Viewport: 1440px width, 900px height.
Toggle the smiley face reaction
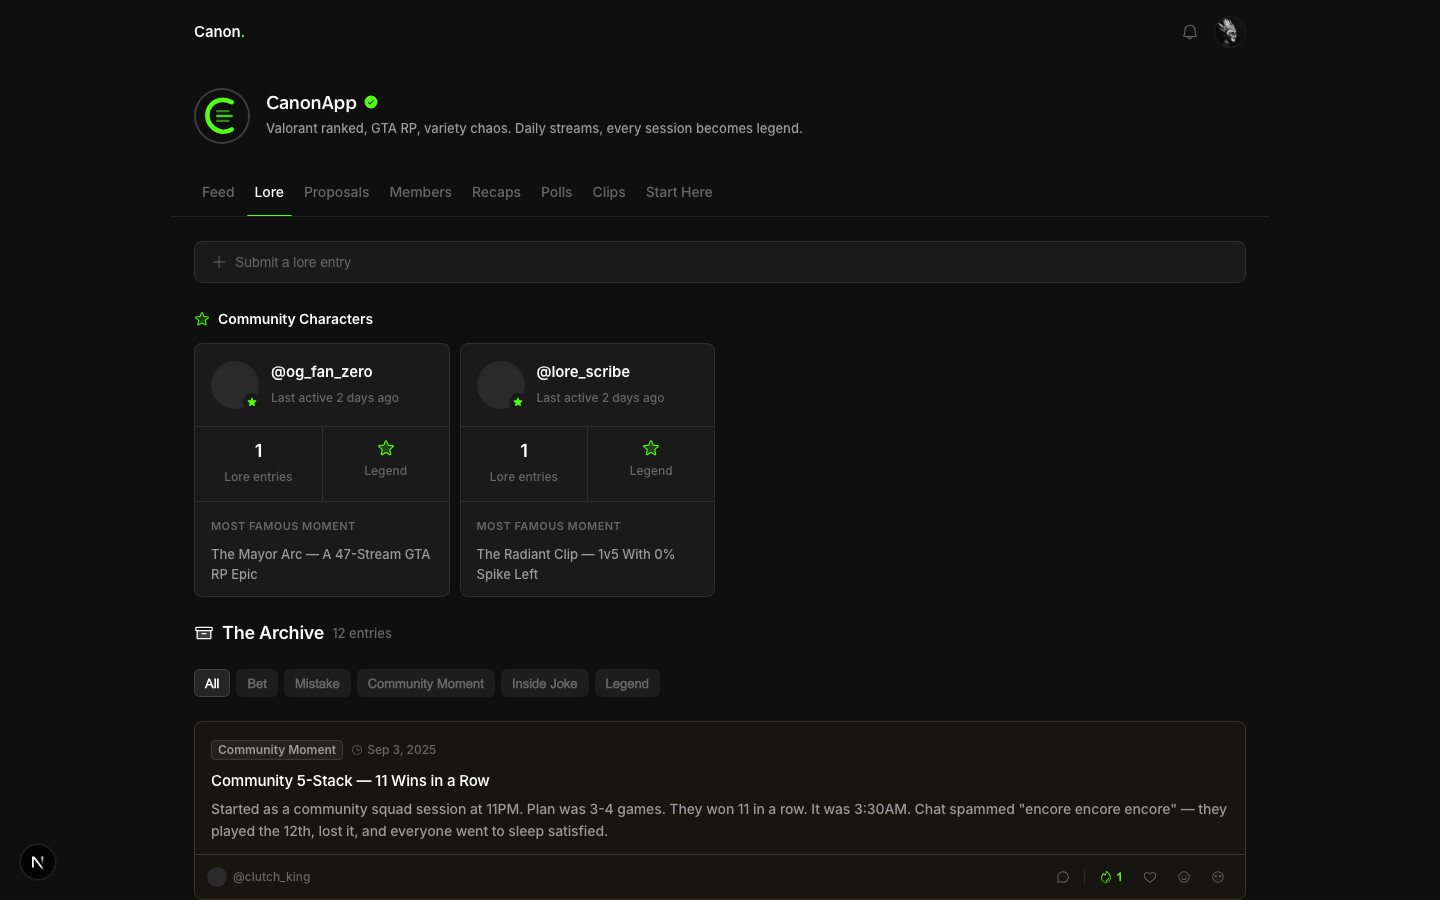click(x=1184, y=877)
